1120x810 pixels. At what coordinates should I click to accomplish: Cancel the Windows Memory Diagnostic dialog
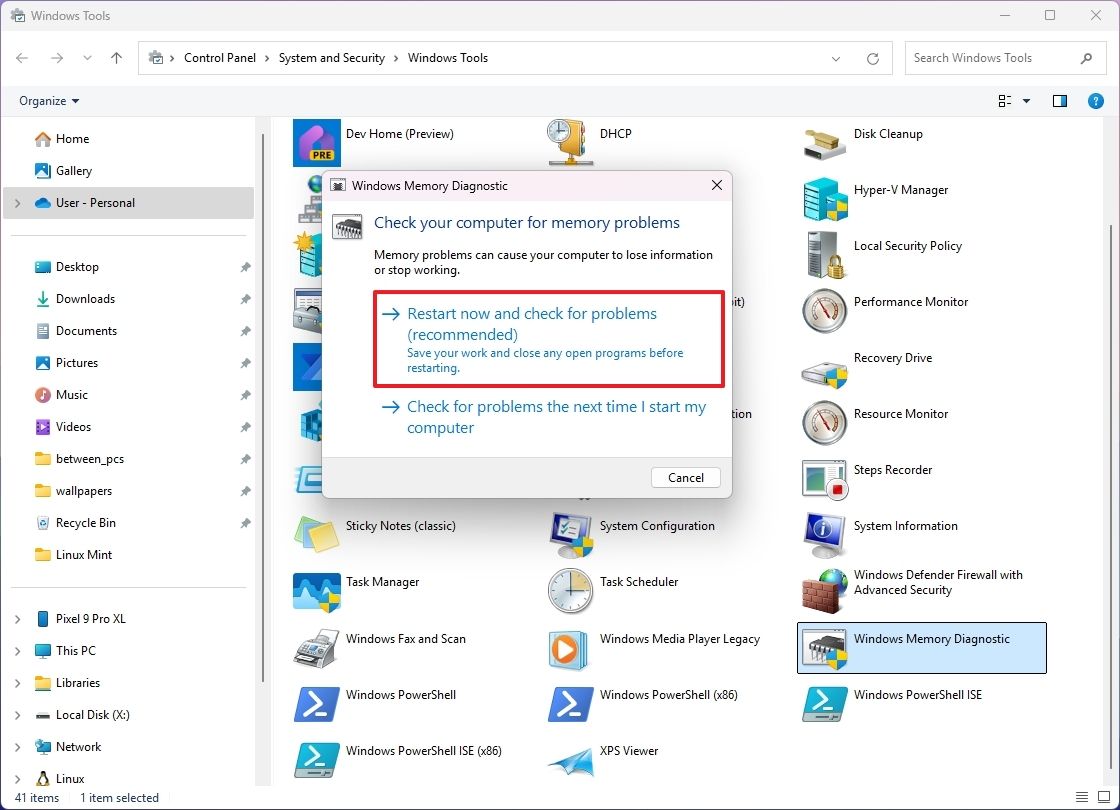[685, 477]
